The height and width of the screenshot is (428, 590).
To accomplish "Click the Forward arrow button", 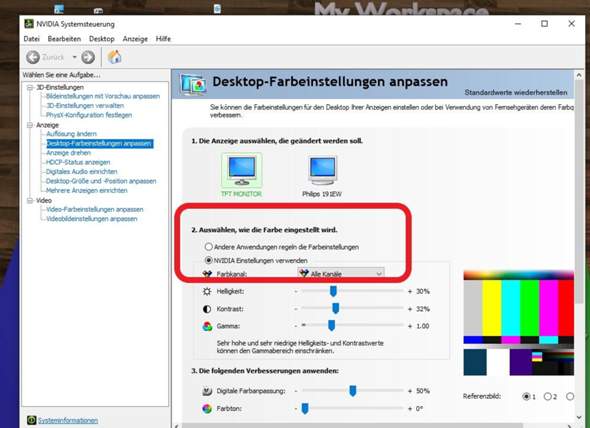I will coord(88,57).
